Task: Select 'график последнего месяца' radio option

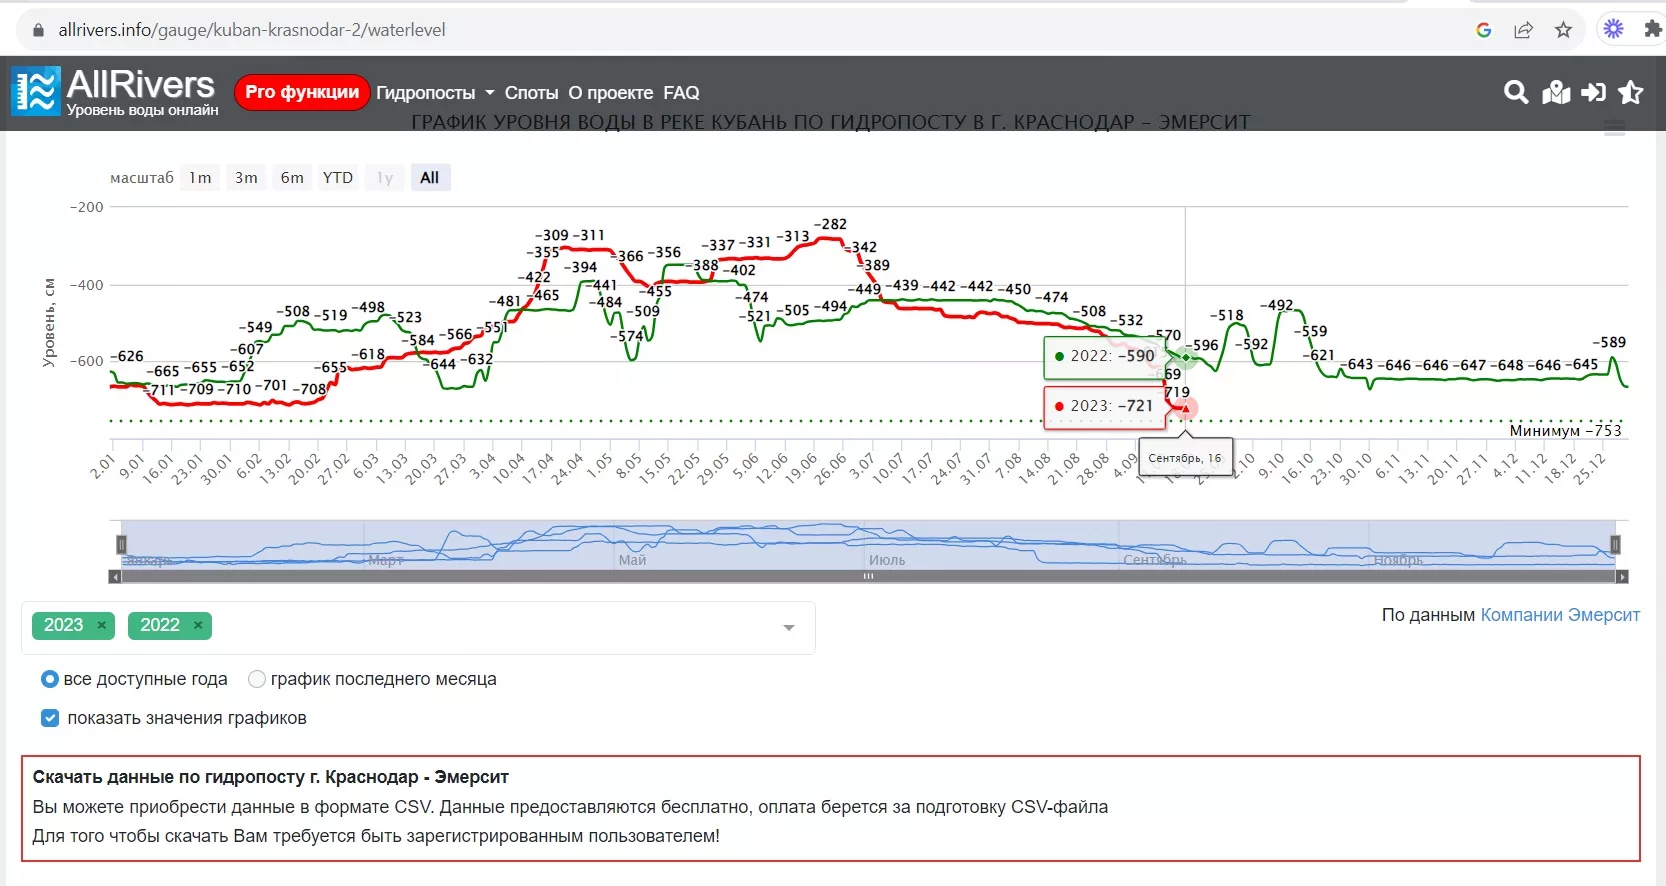Action: click(257, 679)
